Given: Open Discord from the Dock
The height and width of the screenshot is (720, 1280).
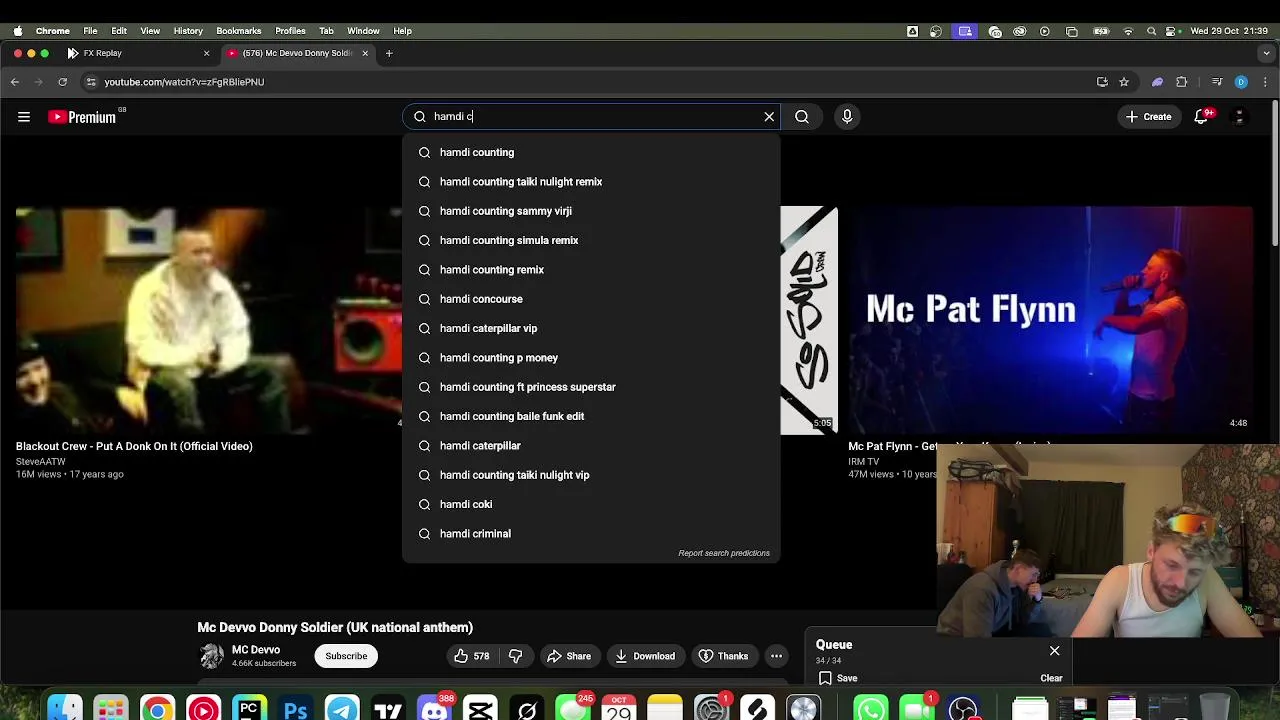Looking at the screenshot, I should 435,709.
